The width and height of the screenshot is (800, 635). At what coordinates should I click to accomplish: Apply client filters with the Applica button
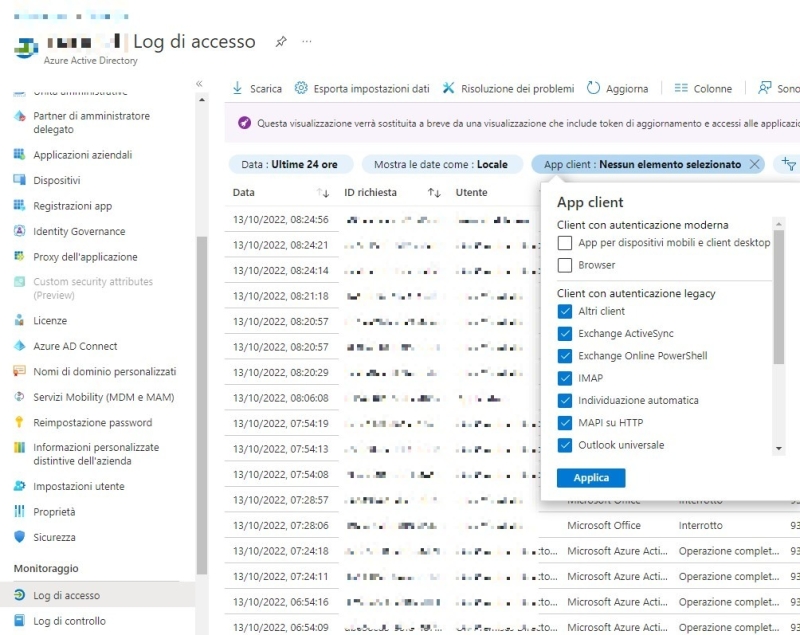590,478
